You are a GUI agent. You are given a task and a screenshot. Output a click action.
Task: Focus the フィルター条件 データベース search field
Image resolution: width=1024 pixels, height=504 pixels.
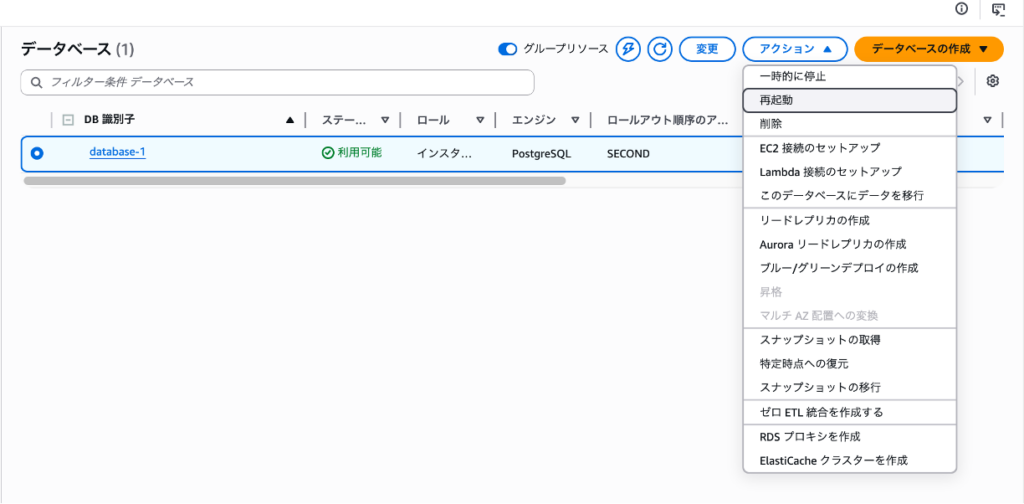pos(278,83)
